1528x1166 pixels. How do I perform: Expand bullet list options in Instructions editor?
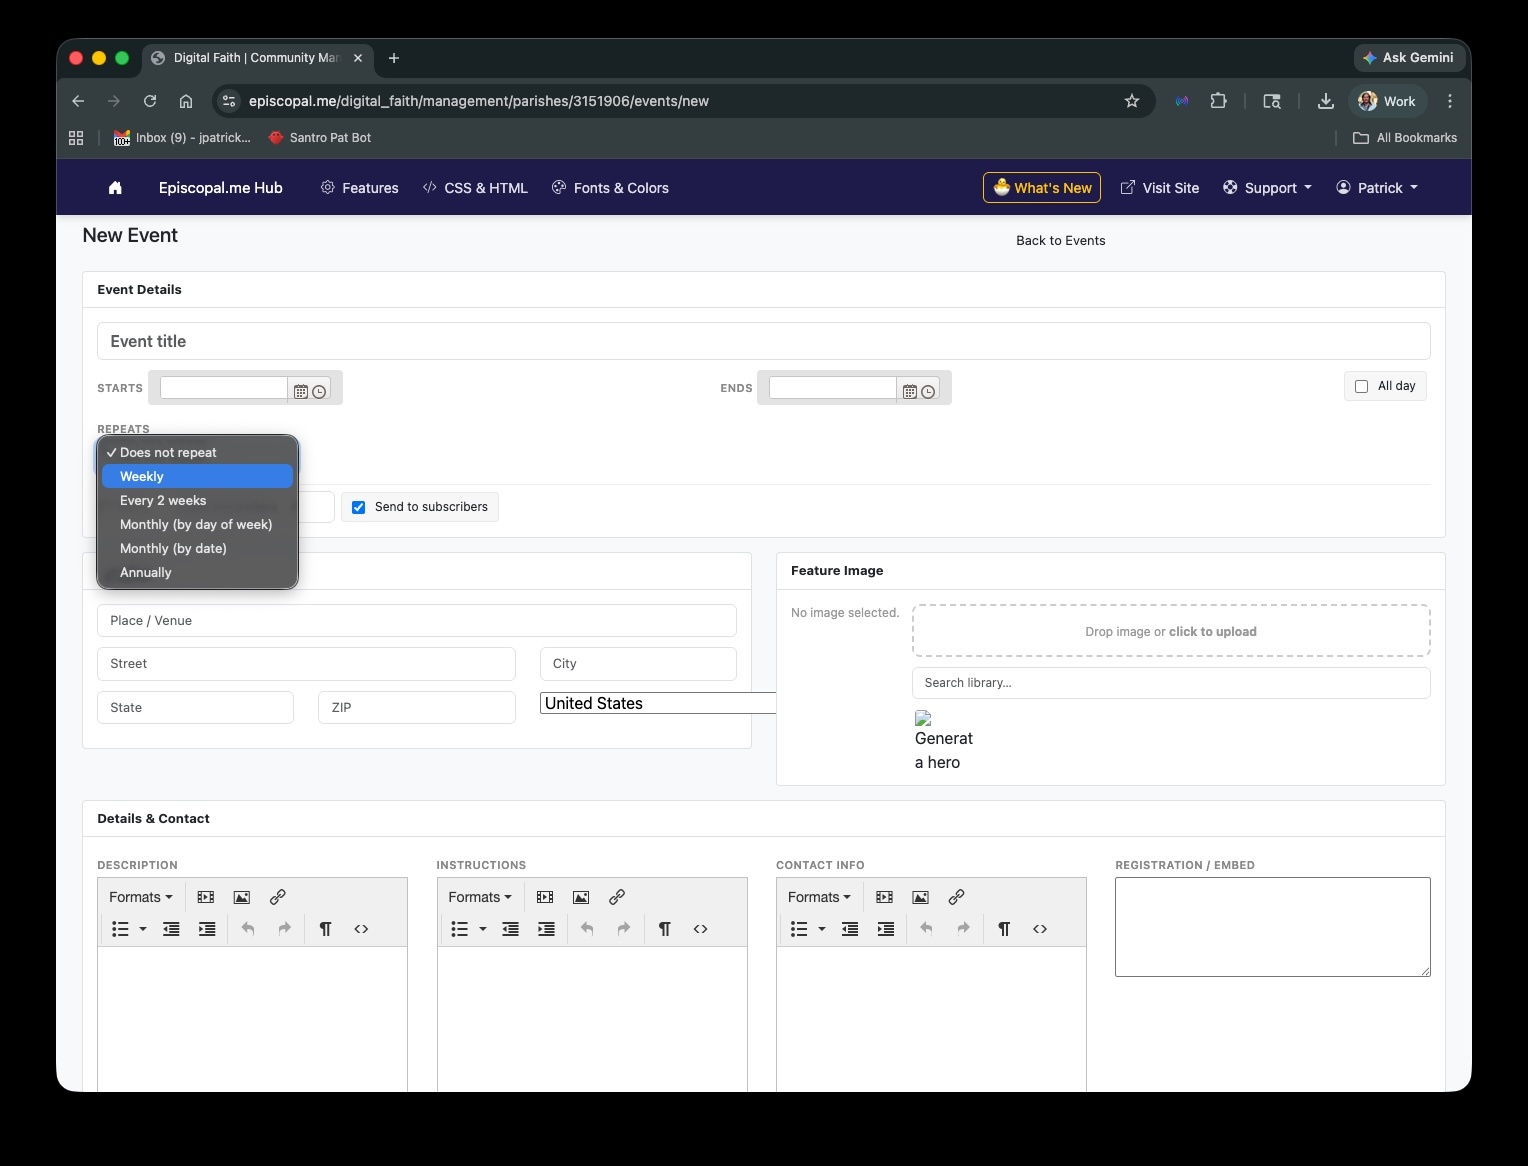(x=483, y=929)
